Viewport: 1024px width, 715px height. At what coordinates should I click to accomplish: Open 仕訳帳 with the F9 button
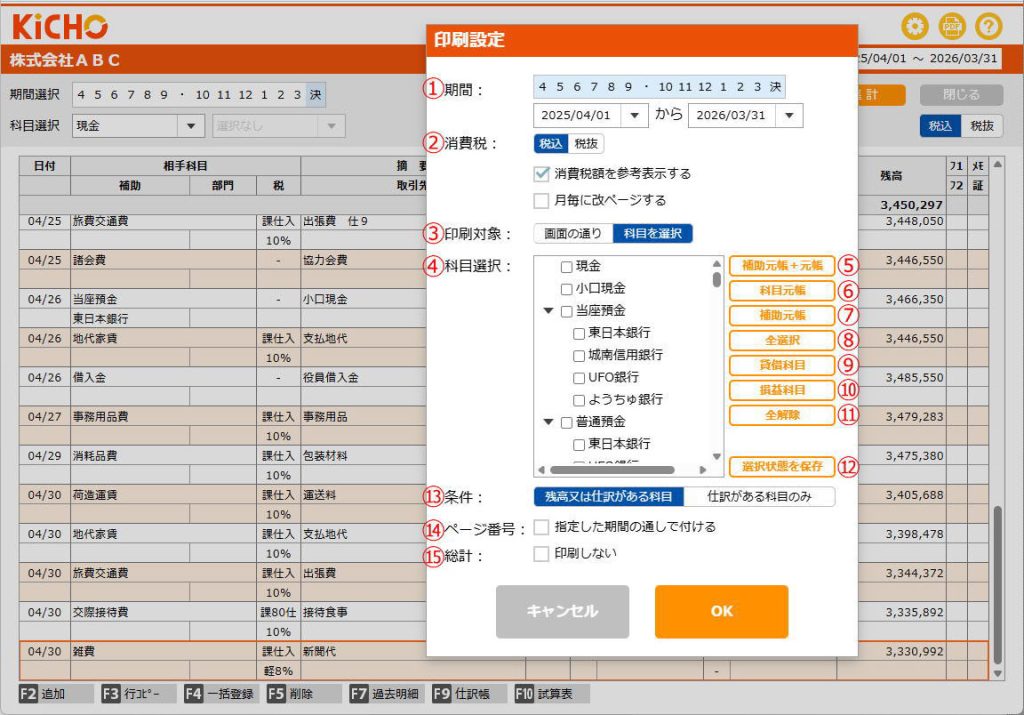(468, 693)
